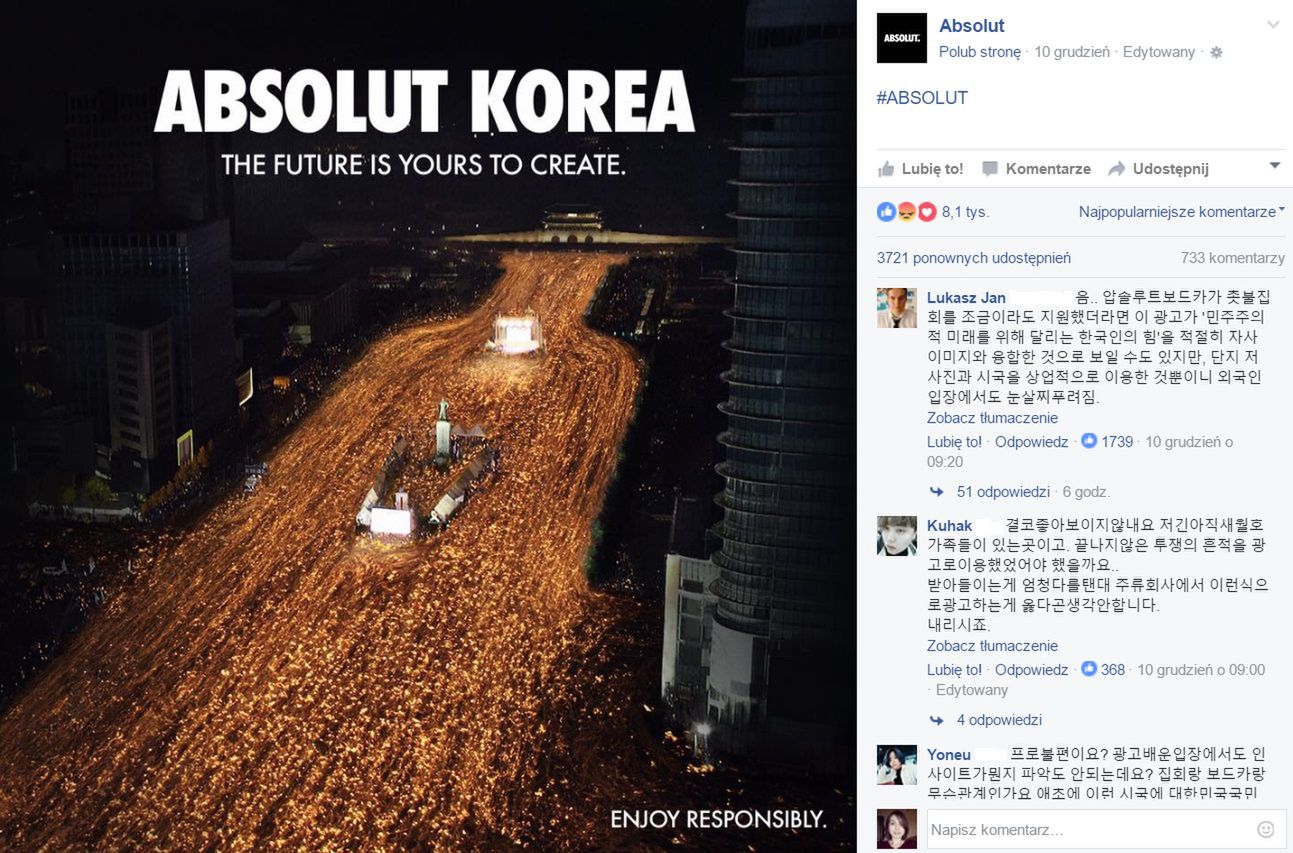Viewport: 1293px width, 853px height.
Task: Click the post privacy gear icon
Action: (1216, 52)
